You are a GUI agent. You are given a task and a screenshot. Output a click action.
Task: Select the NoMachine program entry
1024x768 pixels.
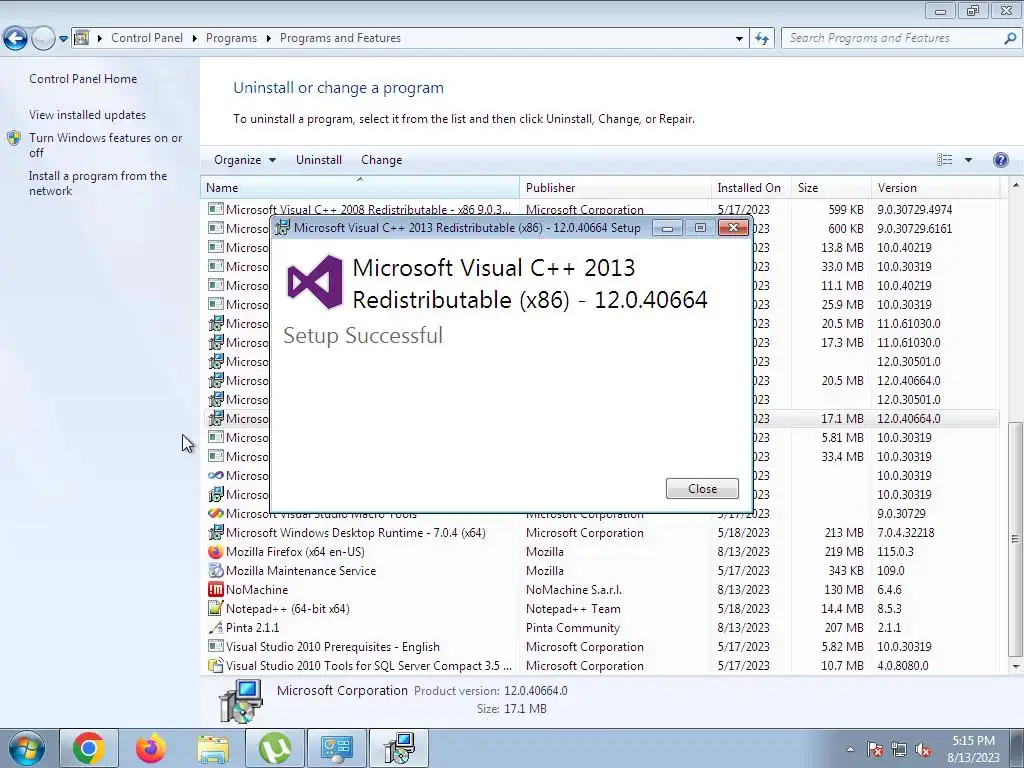(x=602, y=590)
